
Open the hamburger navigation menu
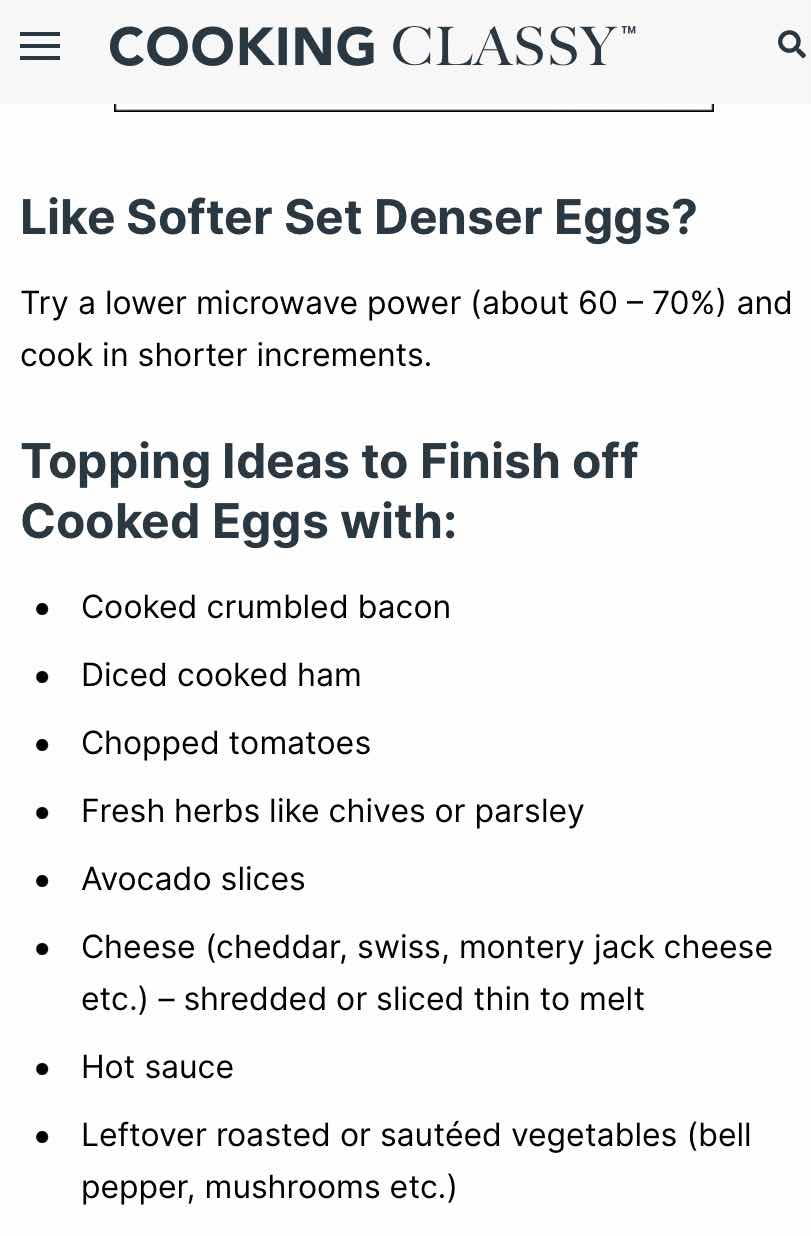[40, 46]
